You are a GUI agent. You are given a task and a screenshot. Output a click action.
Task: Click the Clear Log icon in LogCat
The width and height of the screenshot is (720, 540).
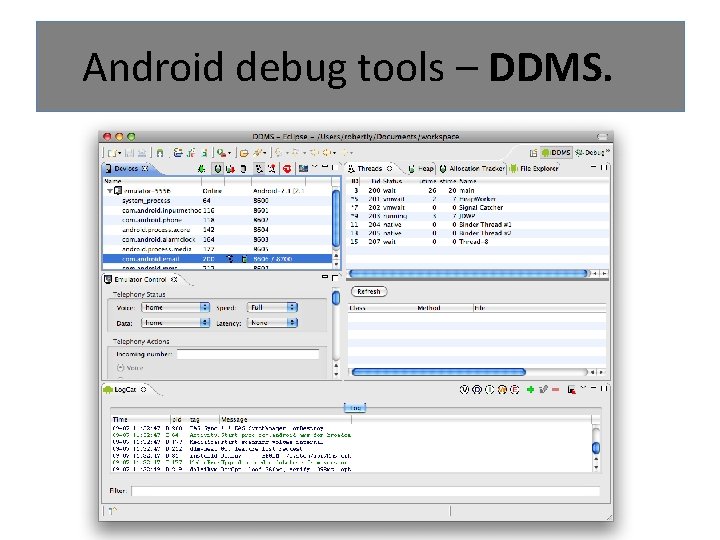(572, 390)
